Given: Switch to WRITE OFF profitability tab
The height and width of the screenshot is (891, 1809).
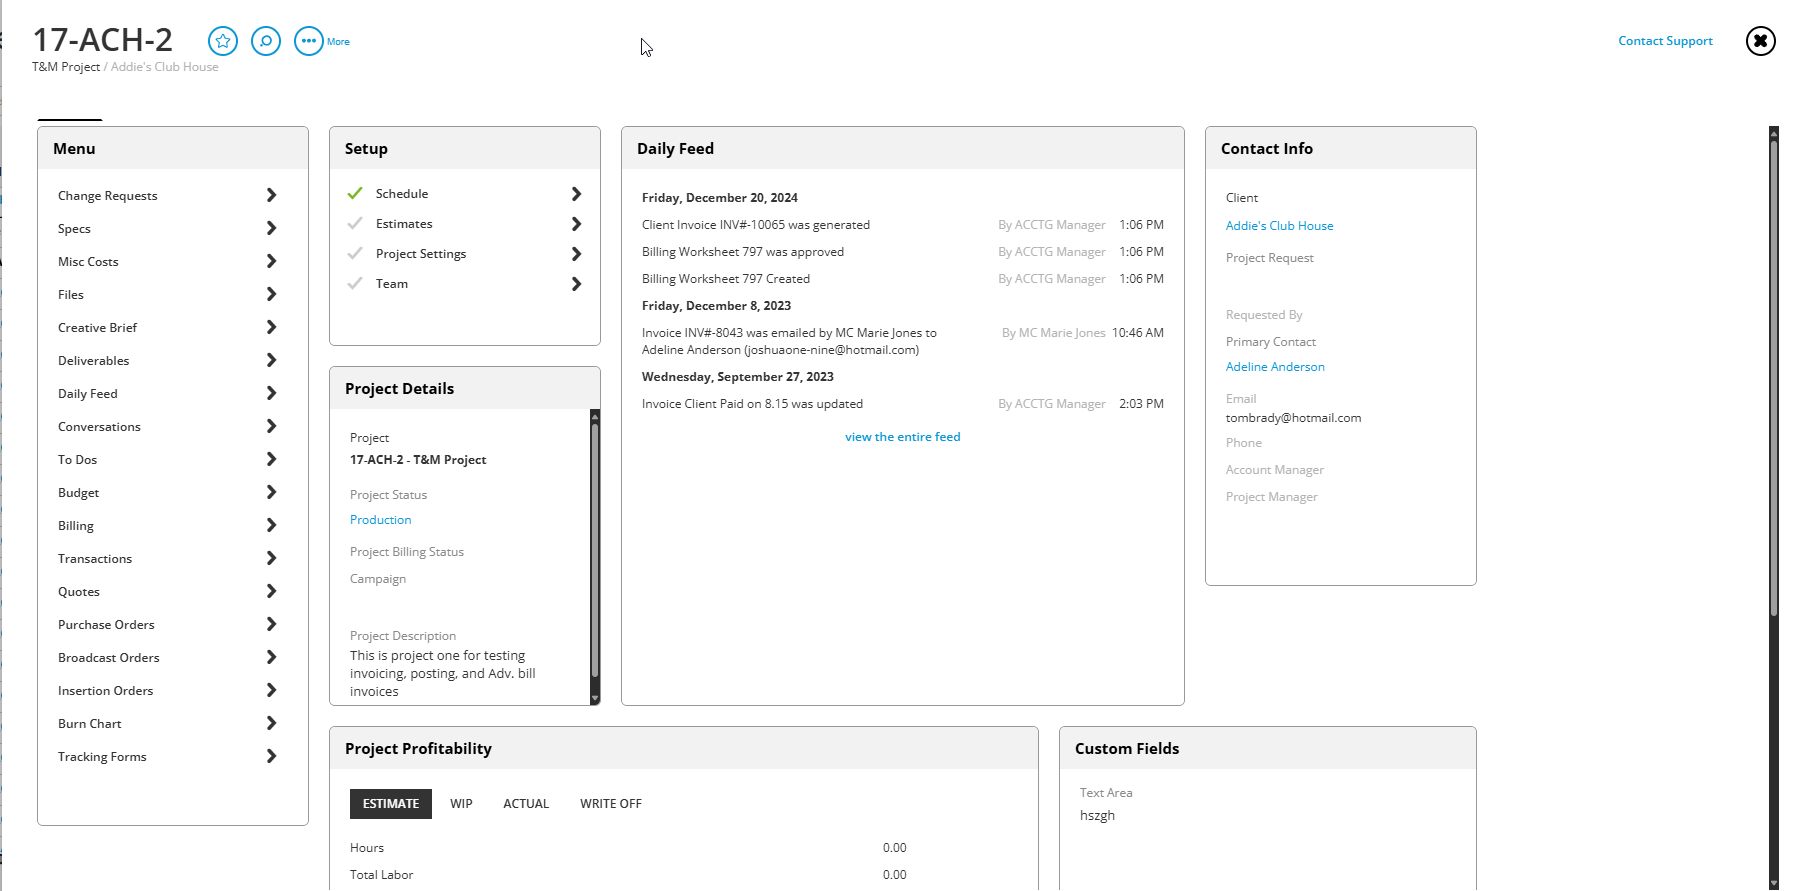Looking at the screenshot, I should [611, 804].
